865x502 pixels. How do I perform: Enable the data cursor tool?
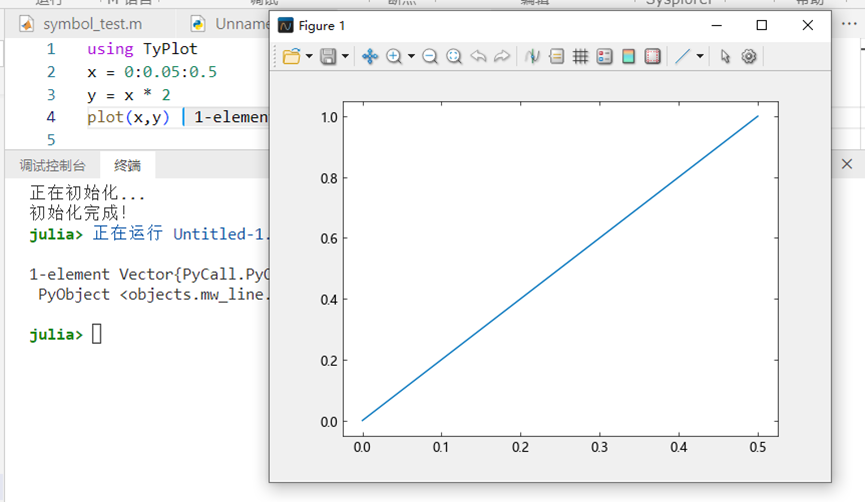[532, 56]
